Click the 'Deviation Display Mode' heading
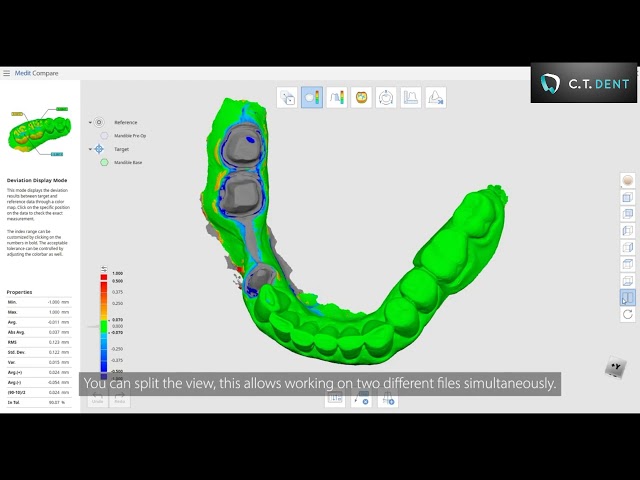 point(37,180)
